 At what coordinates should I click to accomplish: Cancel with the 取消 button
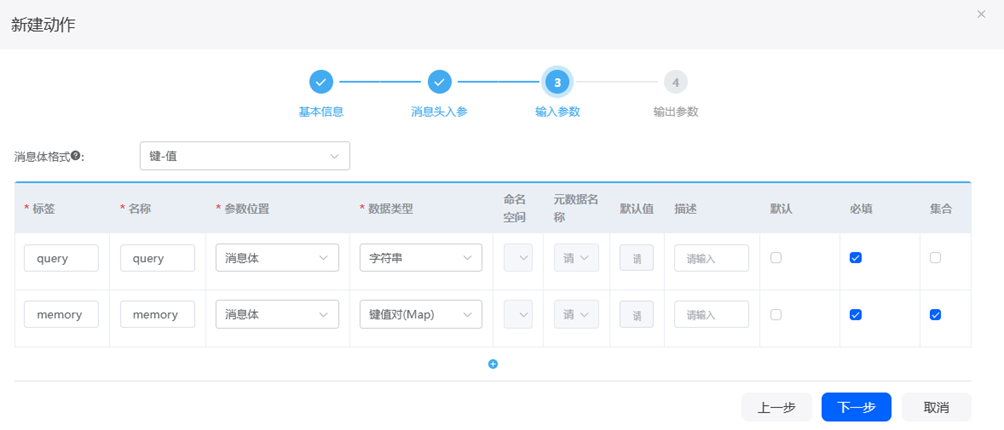click(936, 407)
